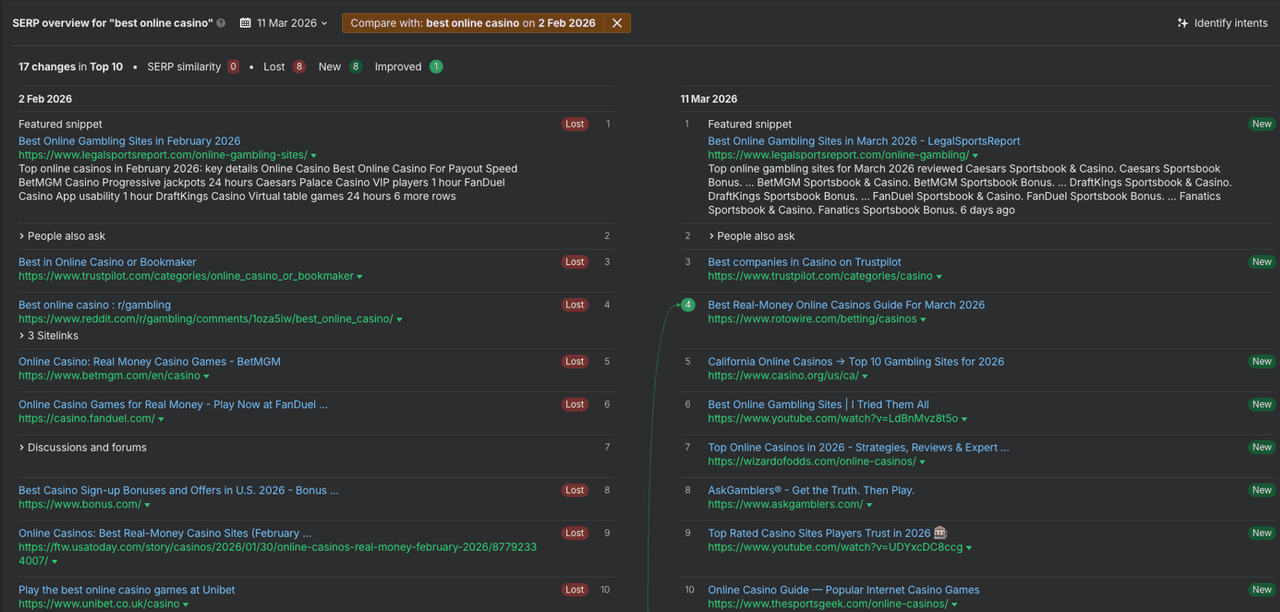Expand the 3 Sitelinks under the Reddit result
This screenshot has width=1280, height=612.
pyautogui.click(x=50, y=335)
